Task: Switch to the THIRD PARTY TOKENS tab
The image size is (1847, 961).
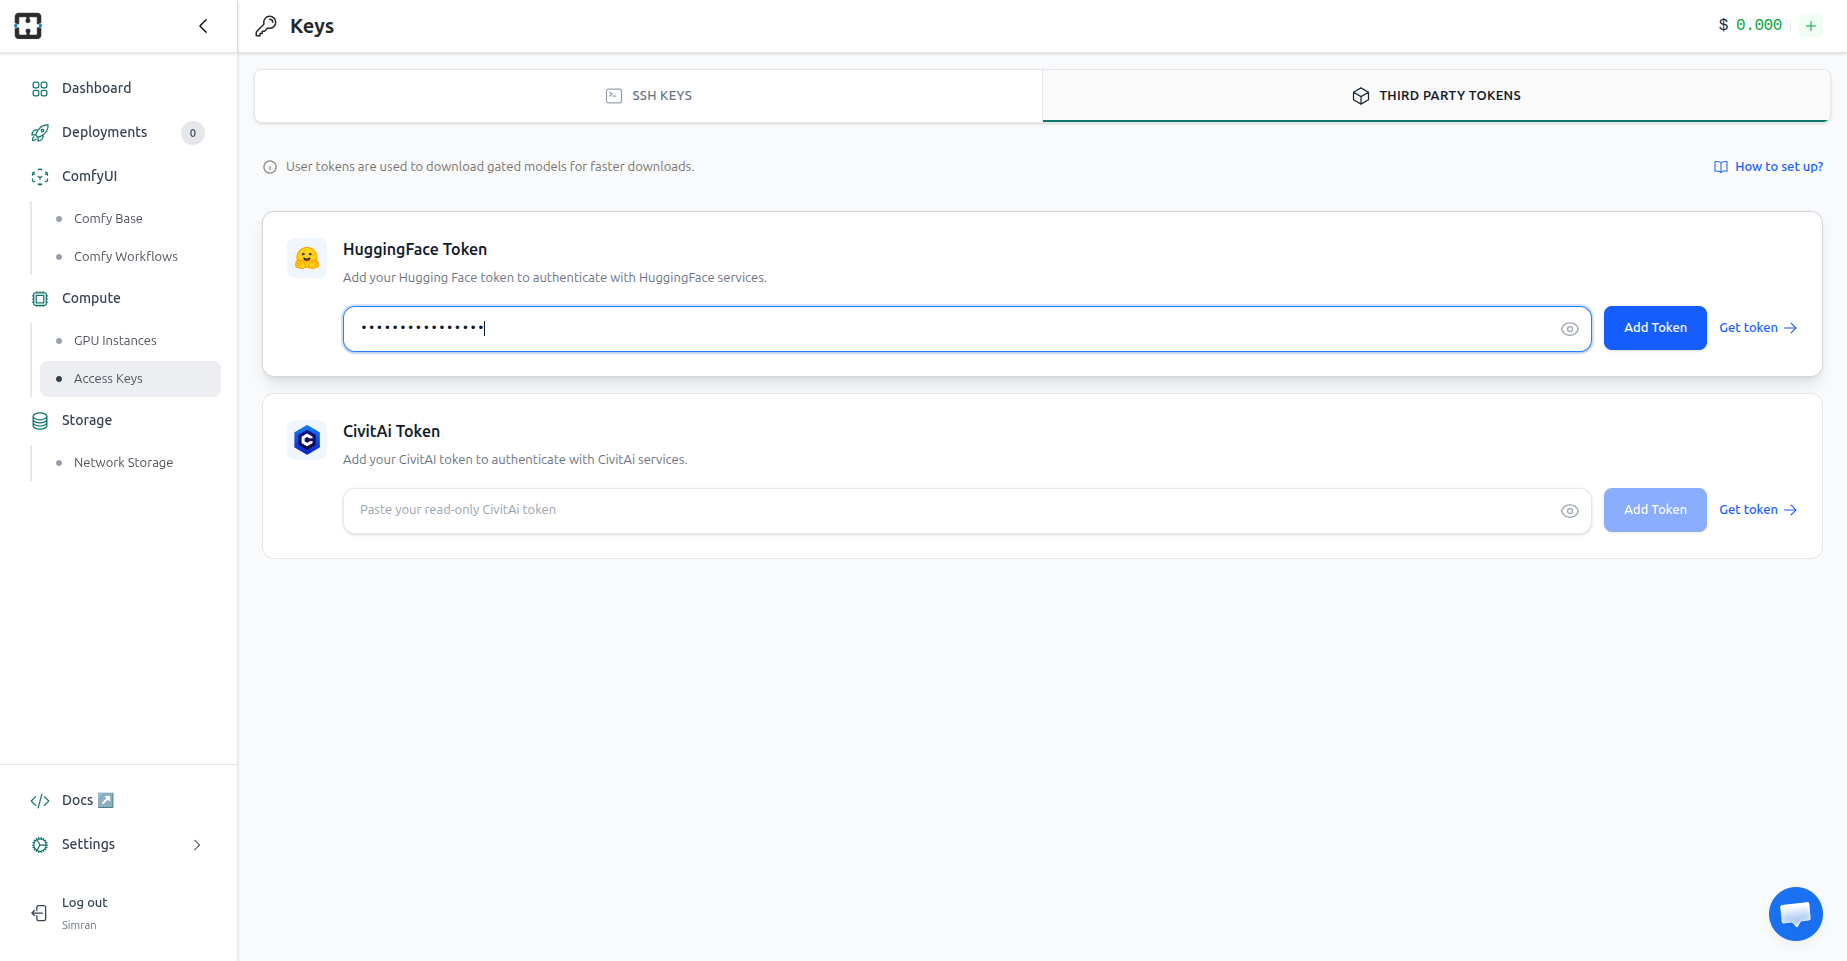Action: 1436,96
